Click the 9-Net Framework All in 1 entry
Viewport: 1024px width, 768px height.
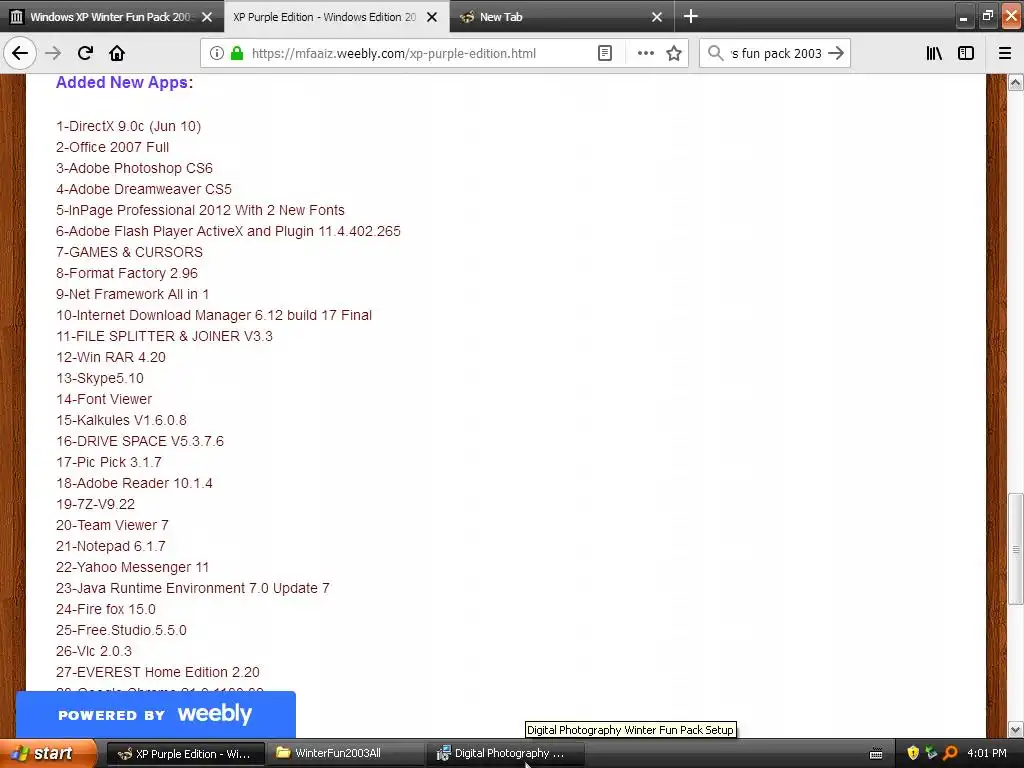(133, 294)
